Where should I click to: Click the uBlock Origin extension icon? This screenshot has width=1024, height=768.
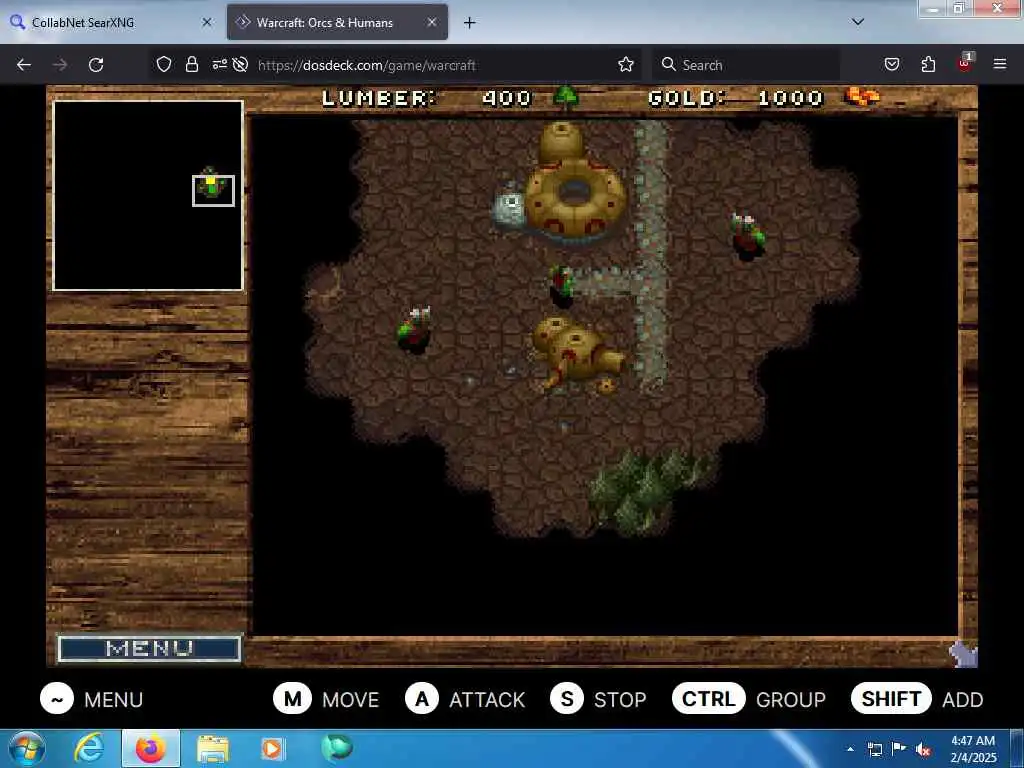pos(965,63)
